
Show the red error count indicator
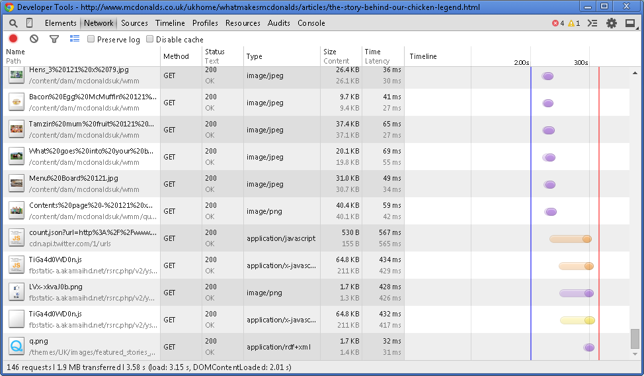click(558, 23)
